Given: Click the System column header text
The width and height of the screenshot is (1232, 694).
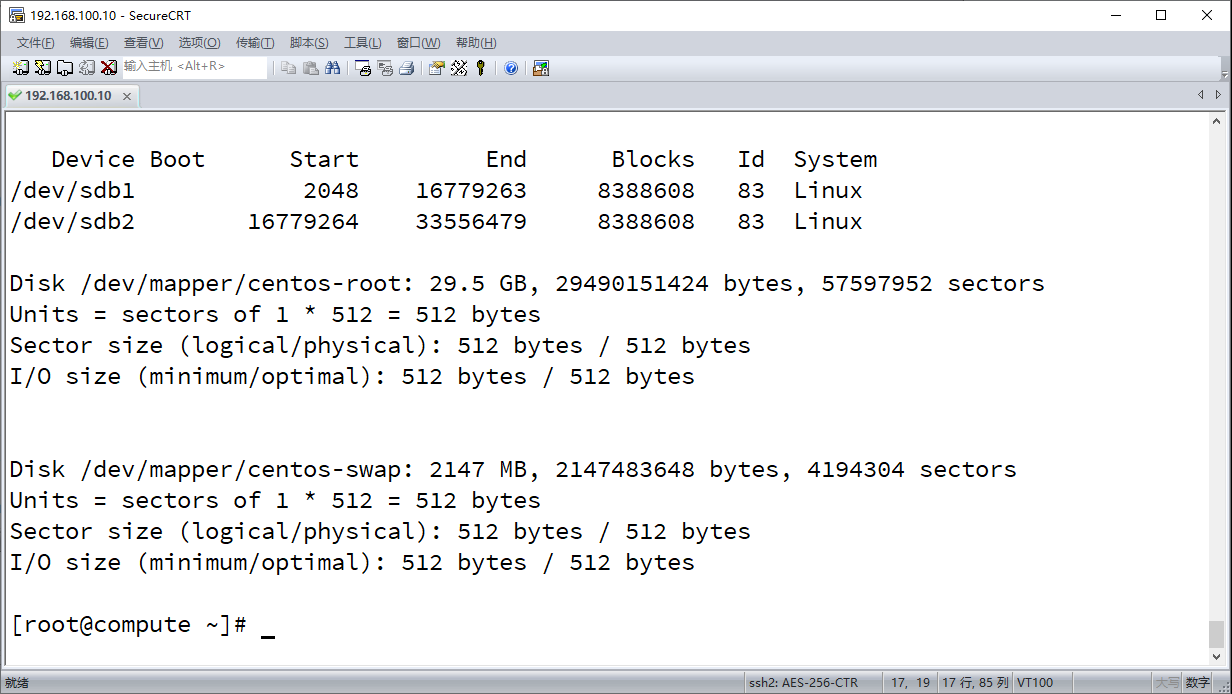Looking at the screenshot, I should [835, 160].
